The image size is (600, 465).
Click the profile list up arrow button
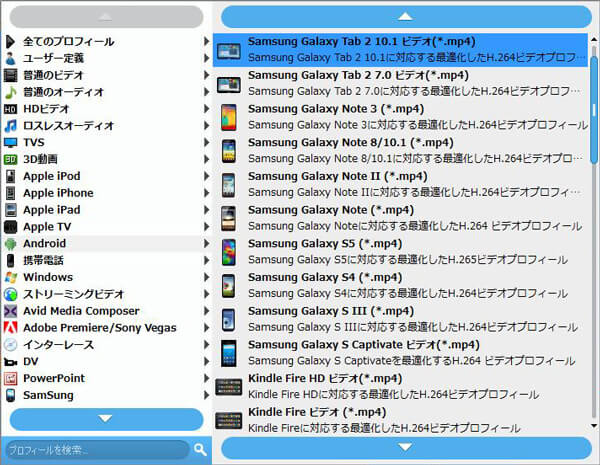(x=406, y=17)
